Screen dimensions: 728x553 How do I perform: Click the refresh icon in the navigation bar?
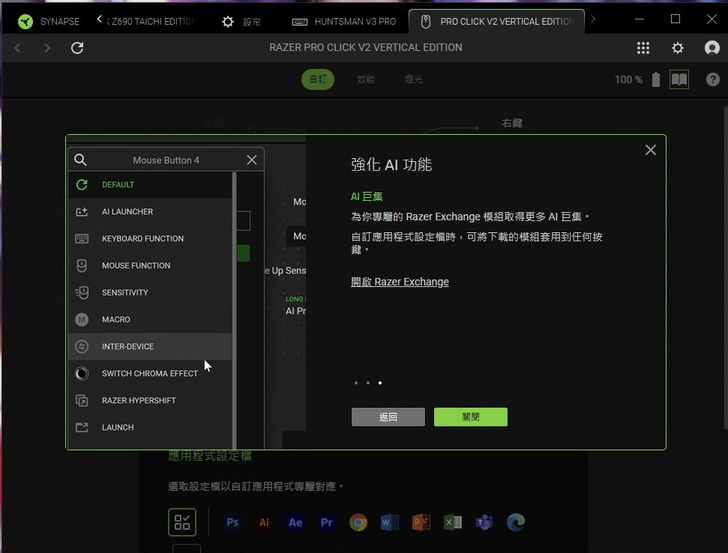pos(77,48)
